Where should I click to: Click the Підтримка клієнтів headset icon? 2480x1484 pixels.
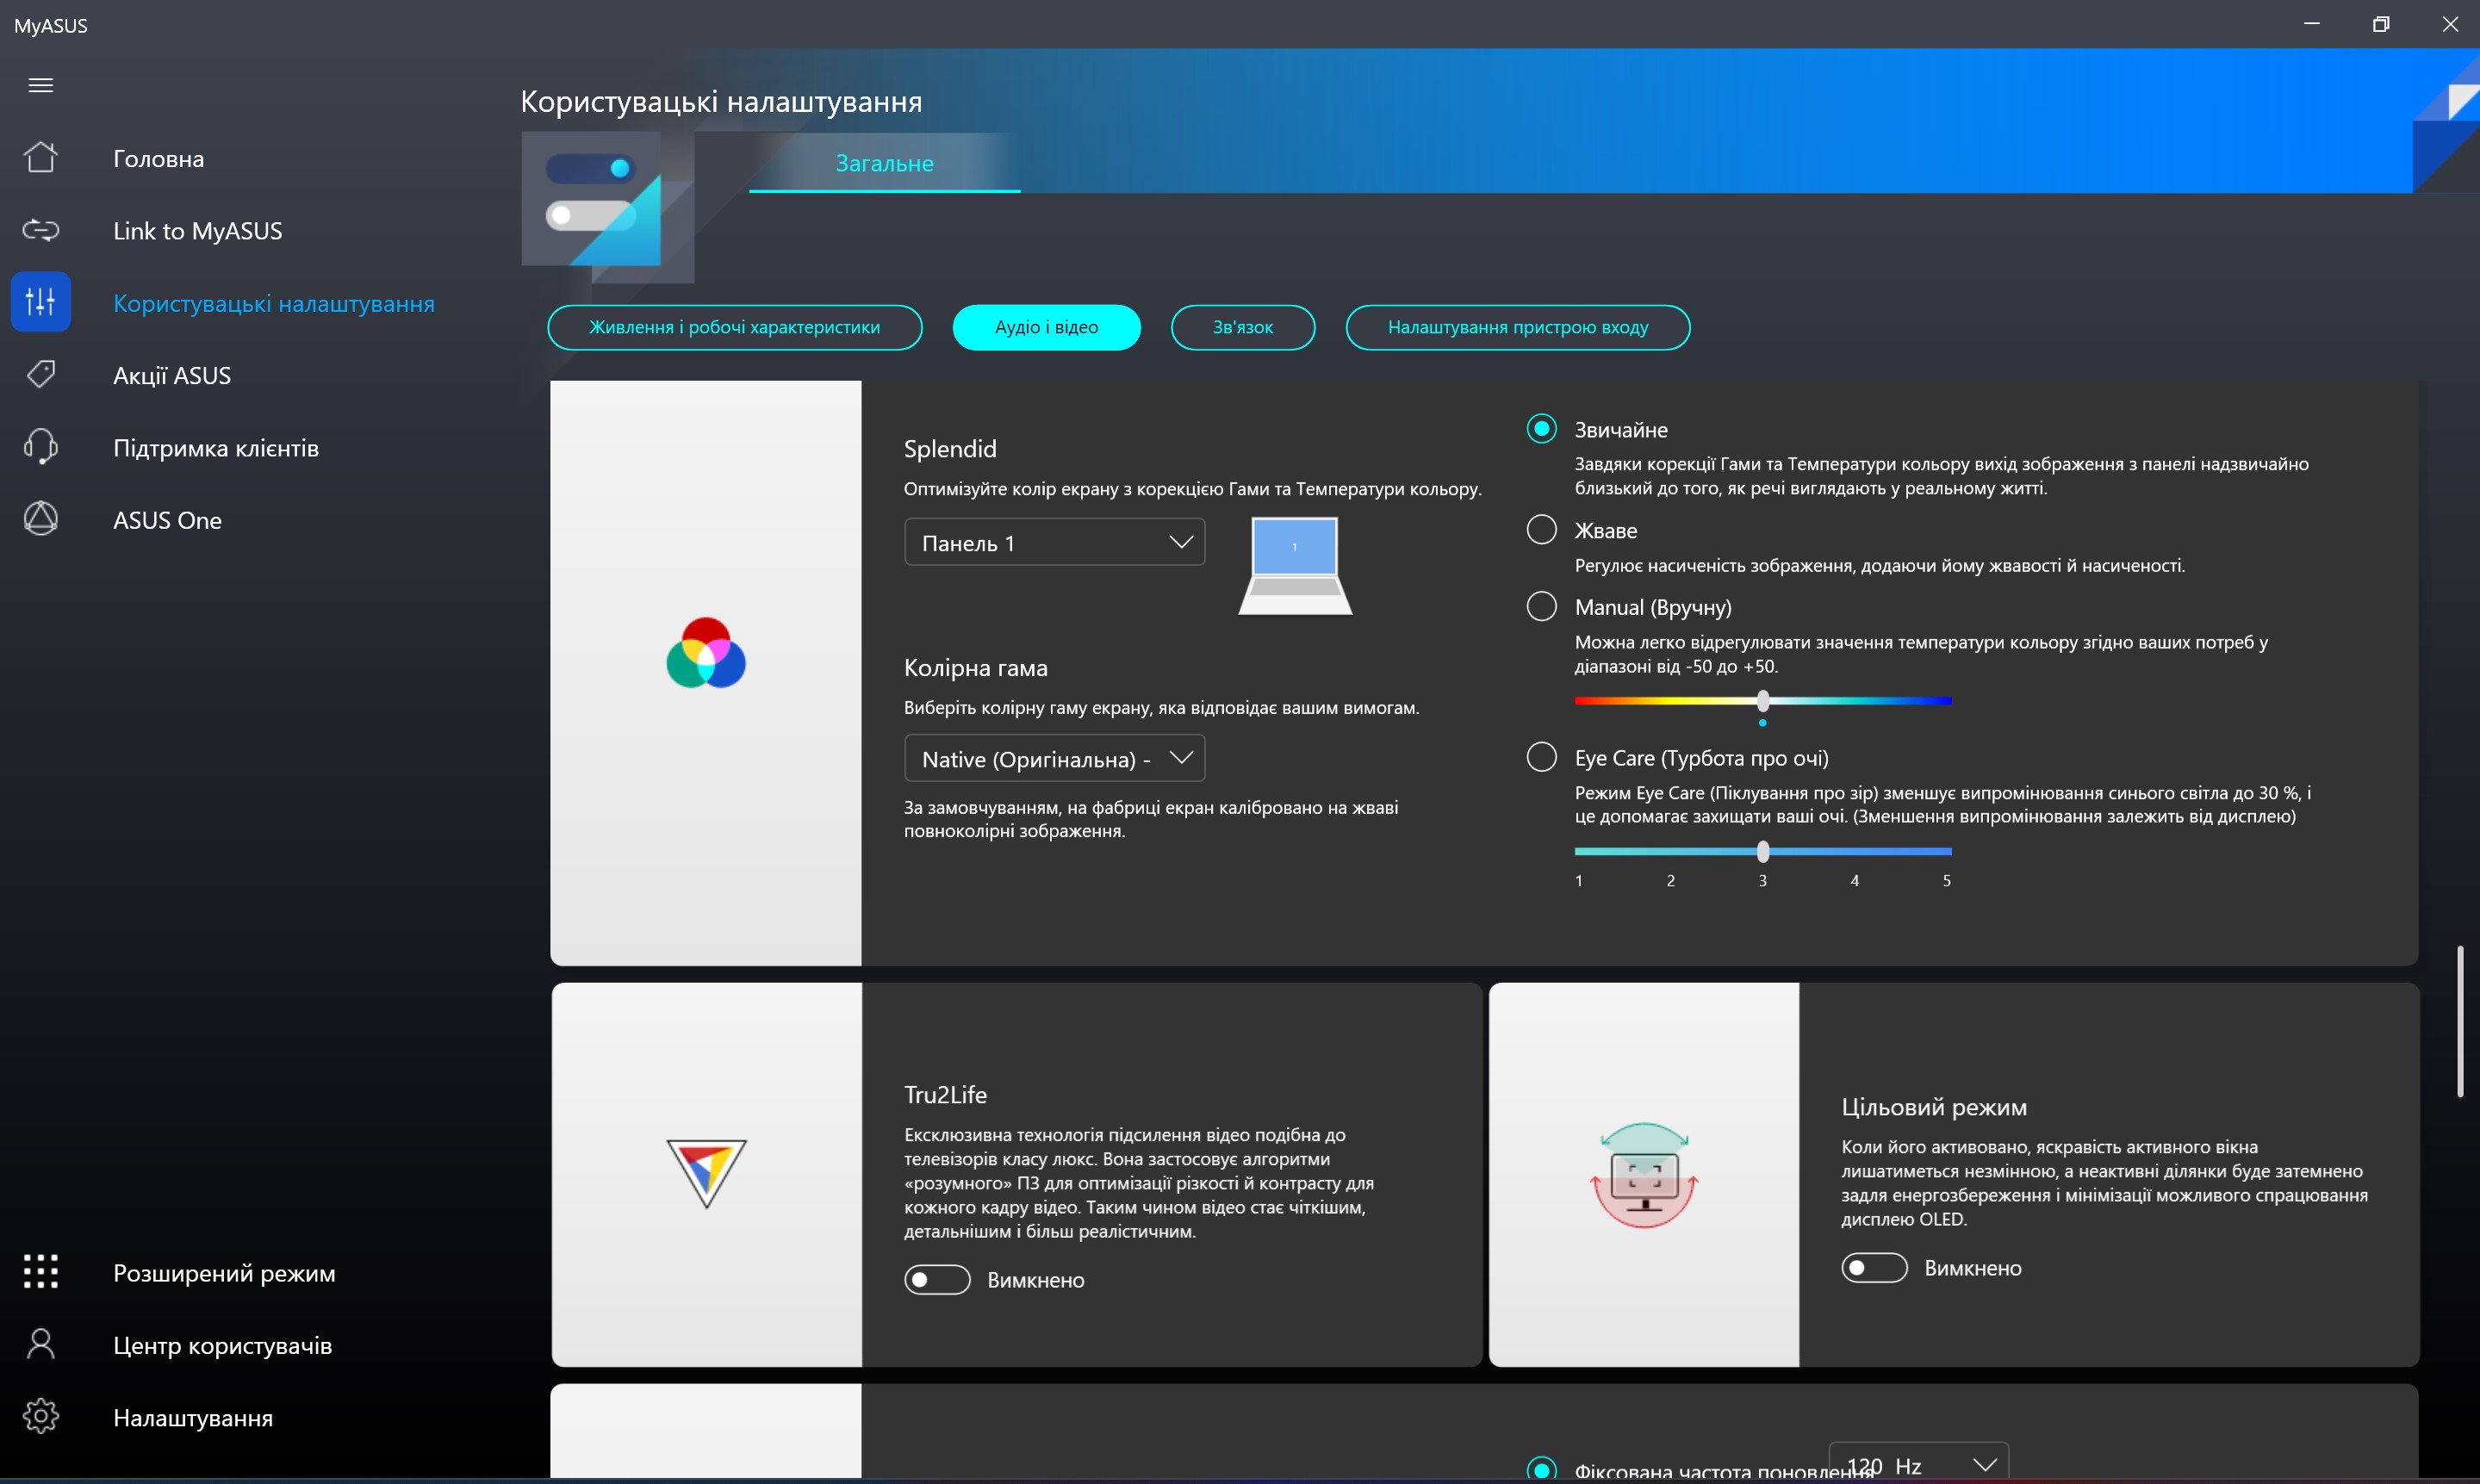(x=41, y=447)
